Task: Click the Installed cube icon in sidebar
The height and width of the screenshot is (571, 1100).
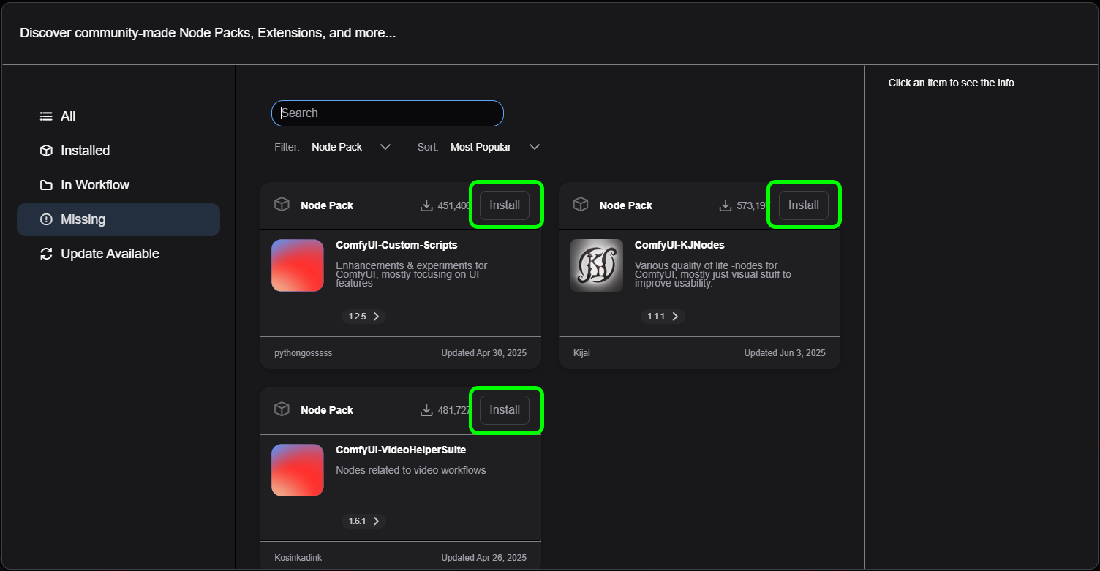Action: coord(46,151)
